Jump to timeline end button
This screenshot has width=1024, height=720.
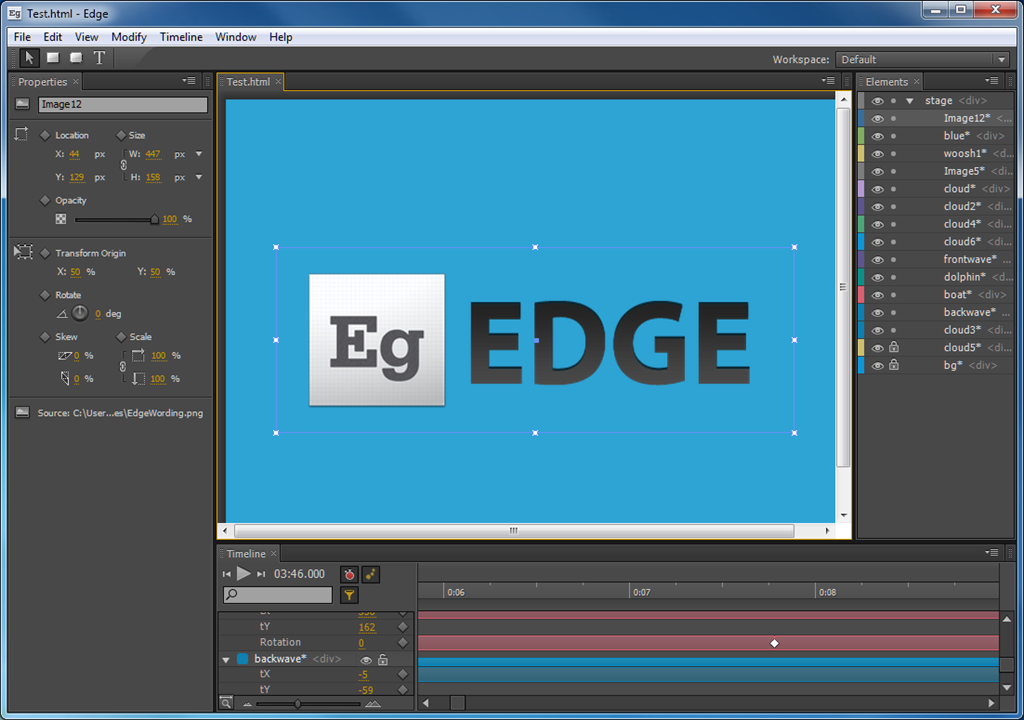[x=261, y=574]
